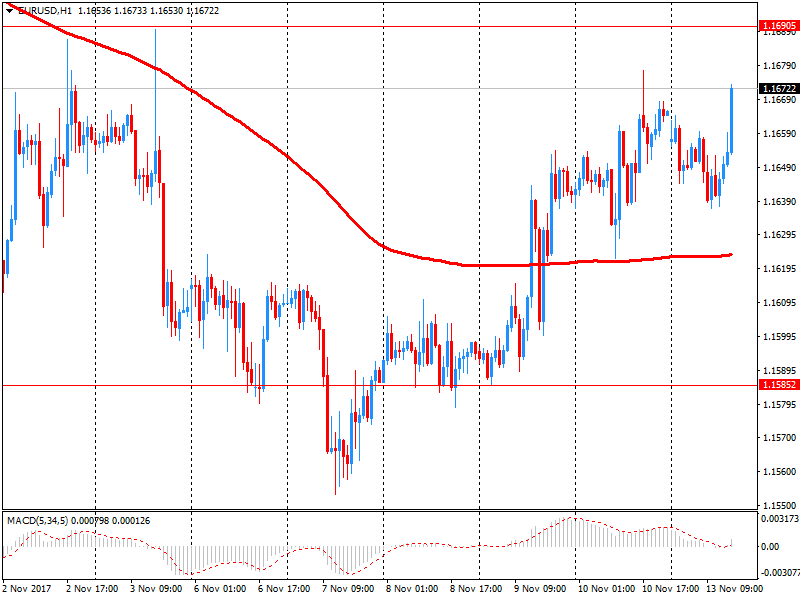Click the 1.16590 price scale value
The height and width of the screenshot is (600, 800).
[x=779, y=134]
